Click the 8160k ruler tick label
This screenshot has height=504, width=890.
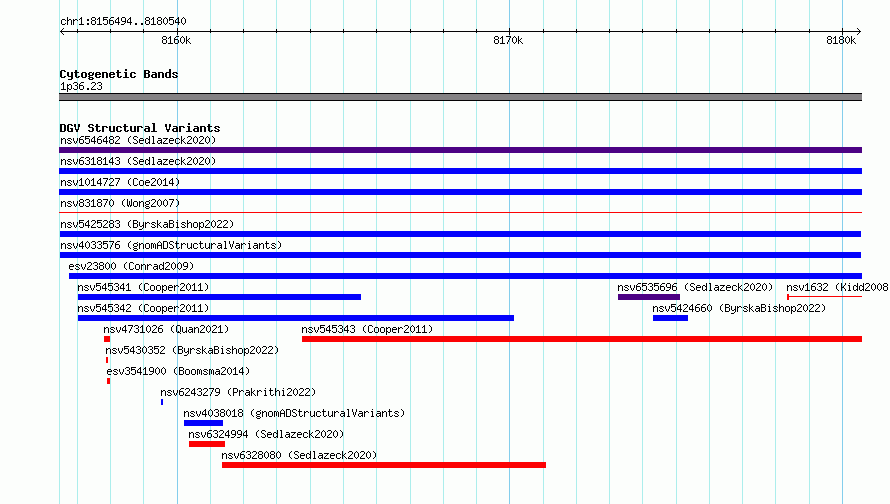[x=176, y=40]
